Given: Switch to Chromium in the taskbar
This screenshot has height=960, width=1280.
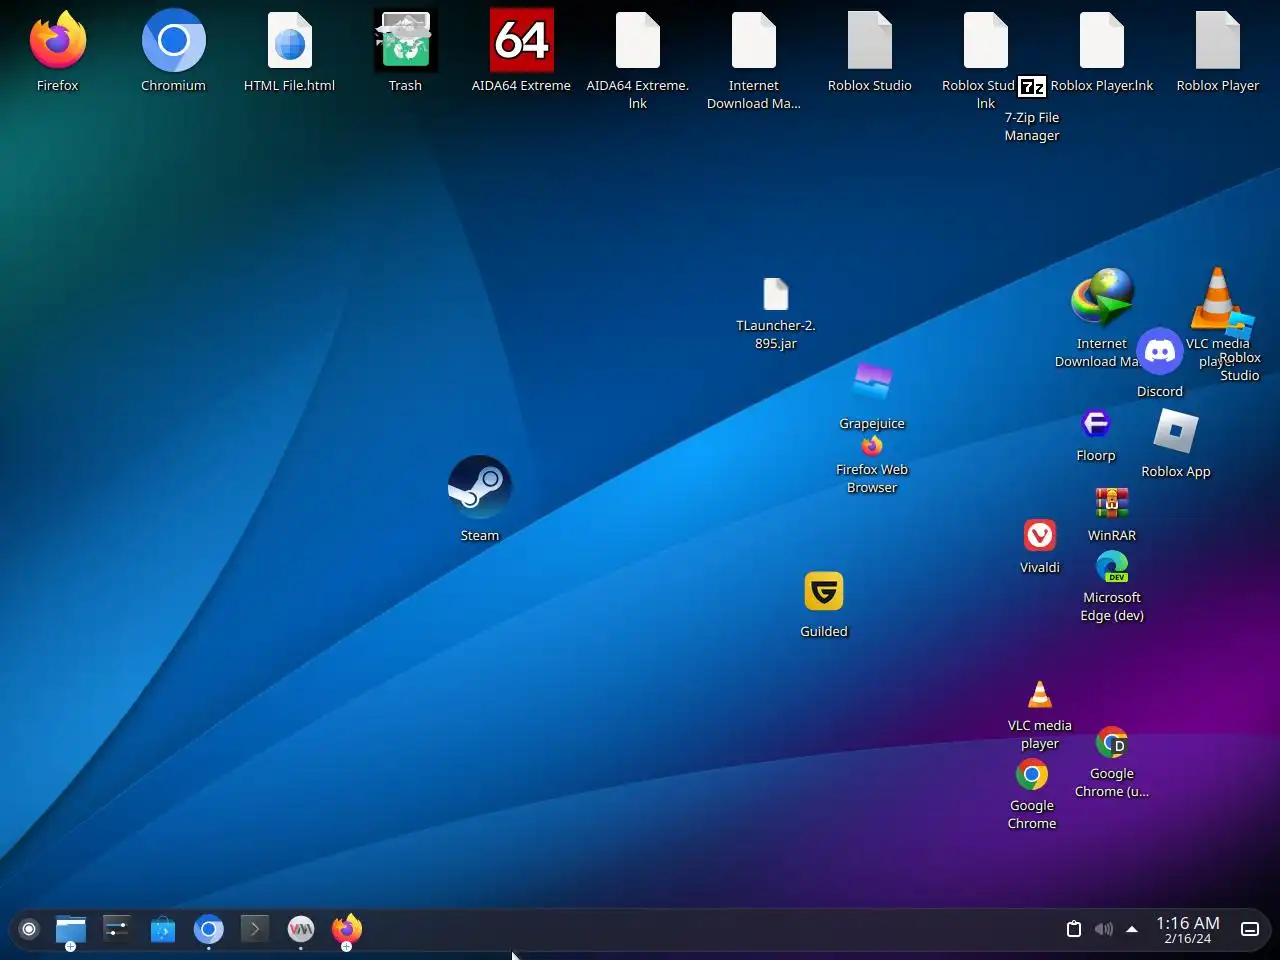Looking at the screenshot, I should [x=209, y=930].
